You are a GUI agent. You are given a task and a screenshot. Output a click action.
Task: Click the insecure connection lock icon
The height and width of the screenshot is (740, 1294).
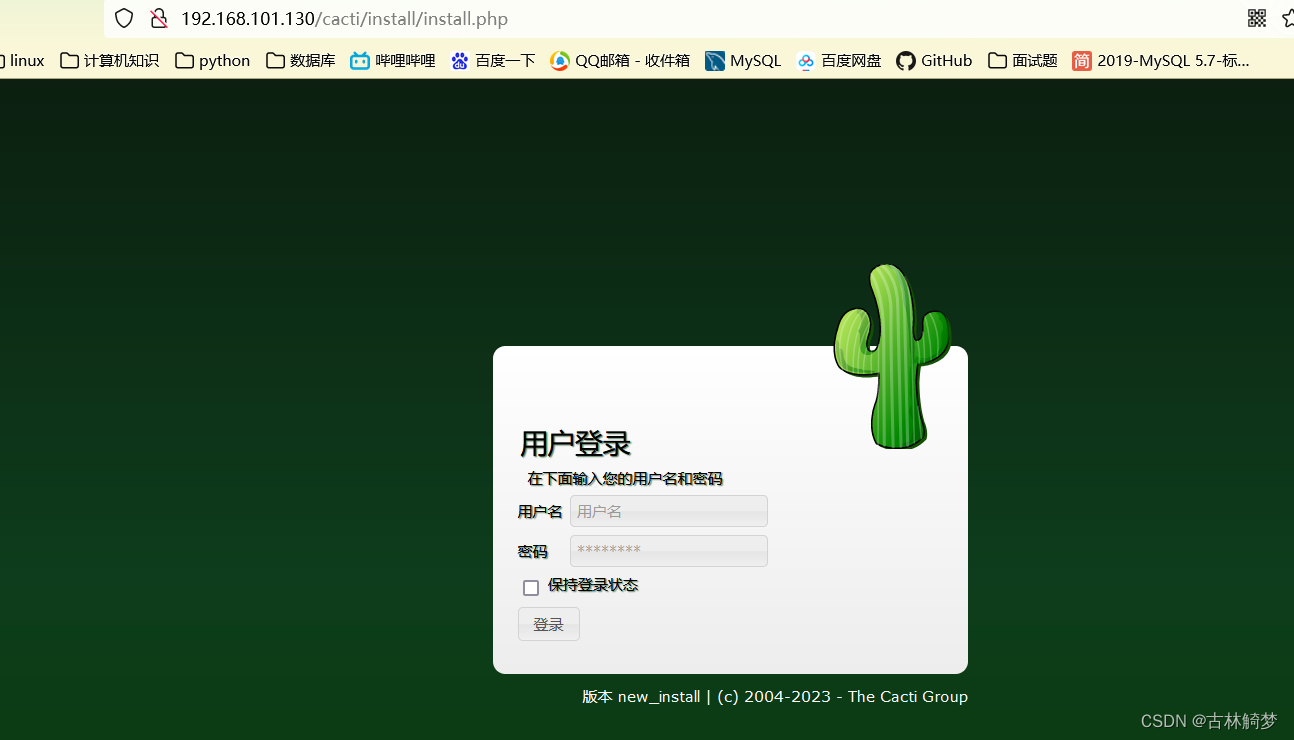(x=160, y=18)
